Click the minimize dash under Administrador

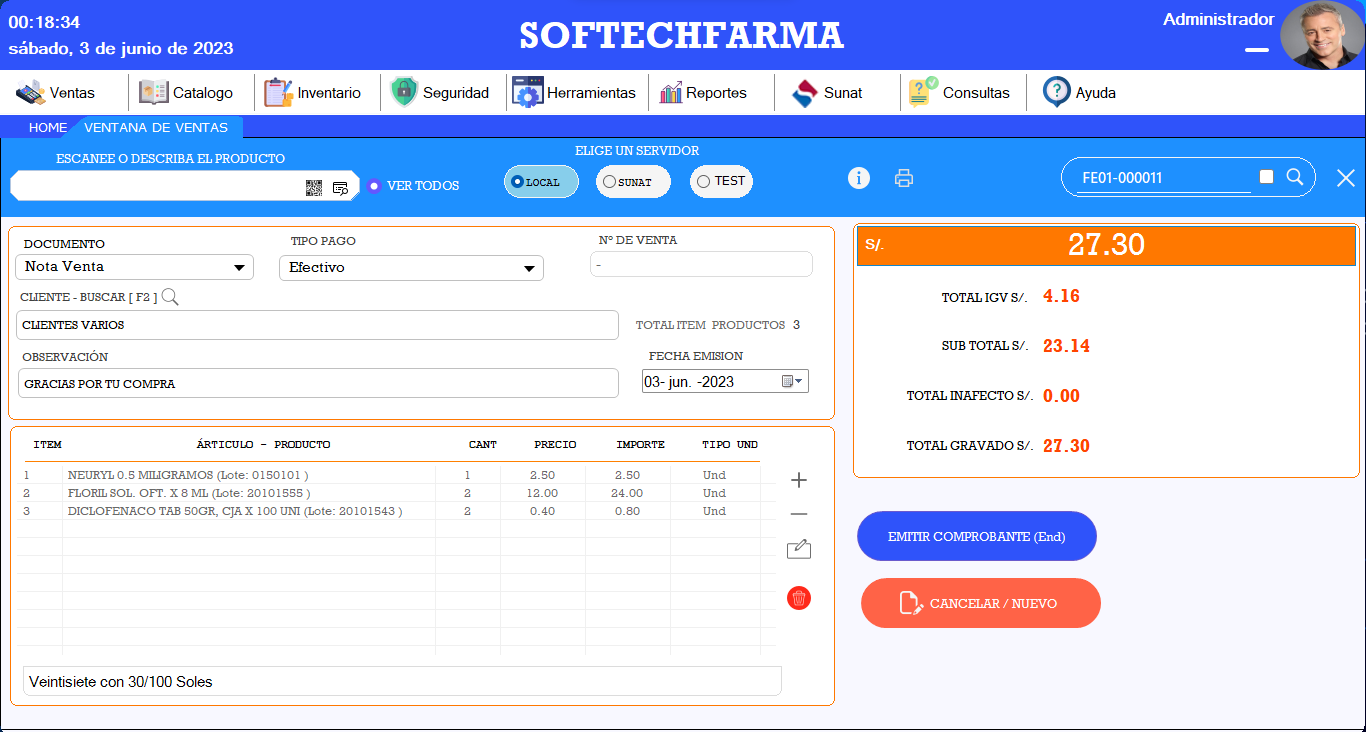pyautogui.click(x=1257, y=50)
